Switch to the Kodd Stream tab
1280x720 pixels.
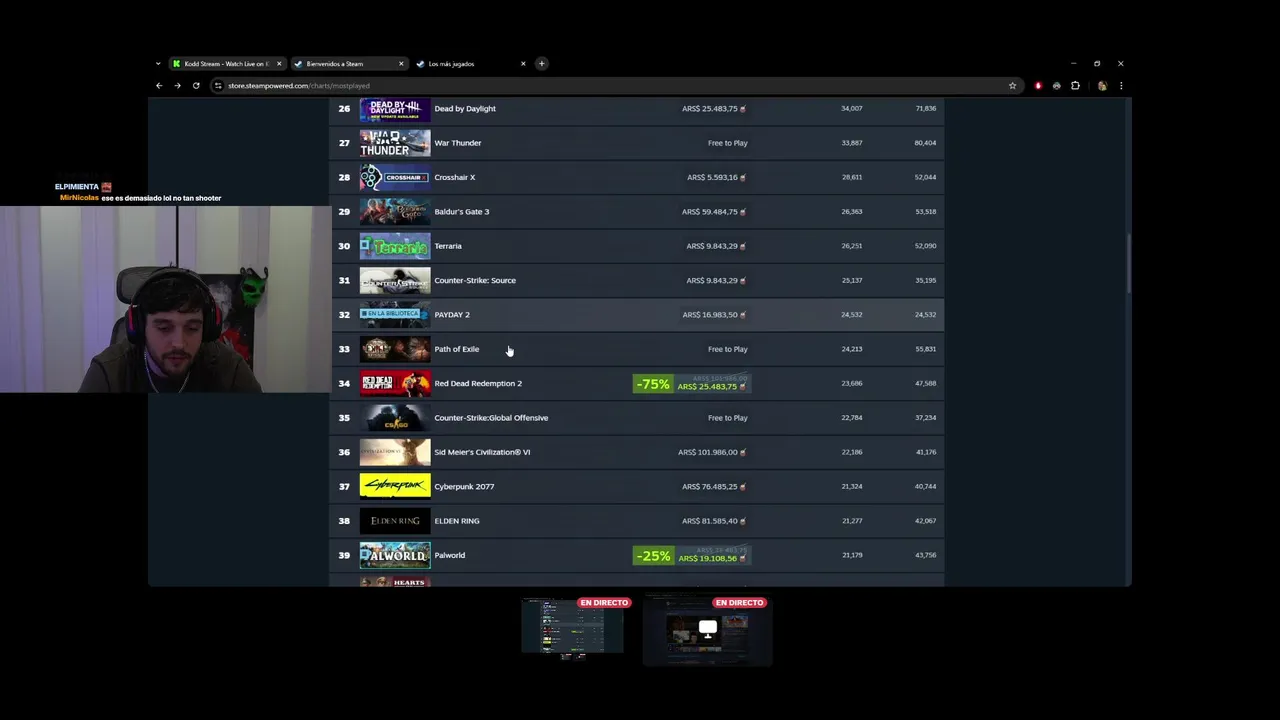point(227,64)
